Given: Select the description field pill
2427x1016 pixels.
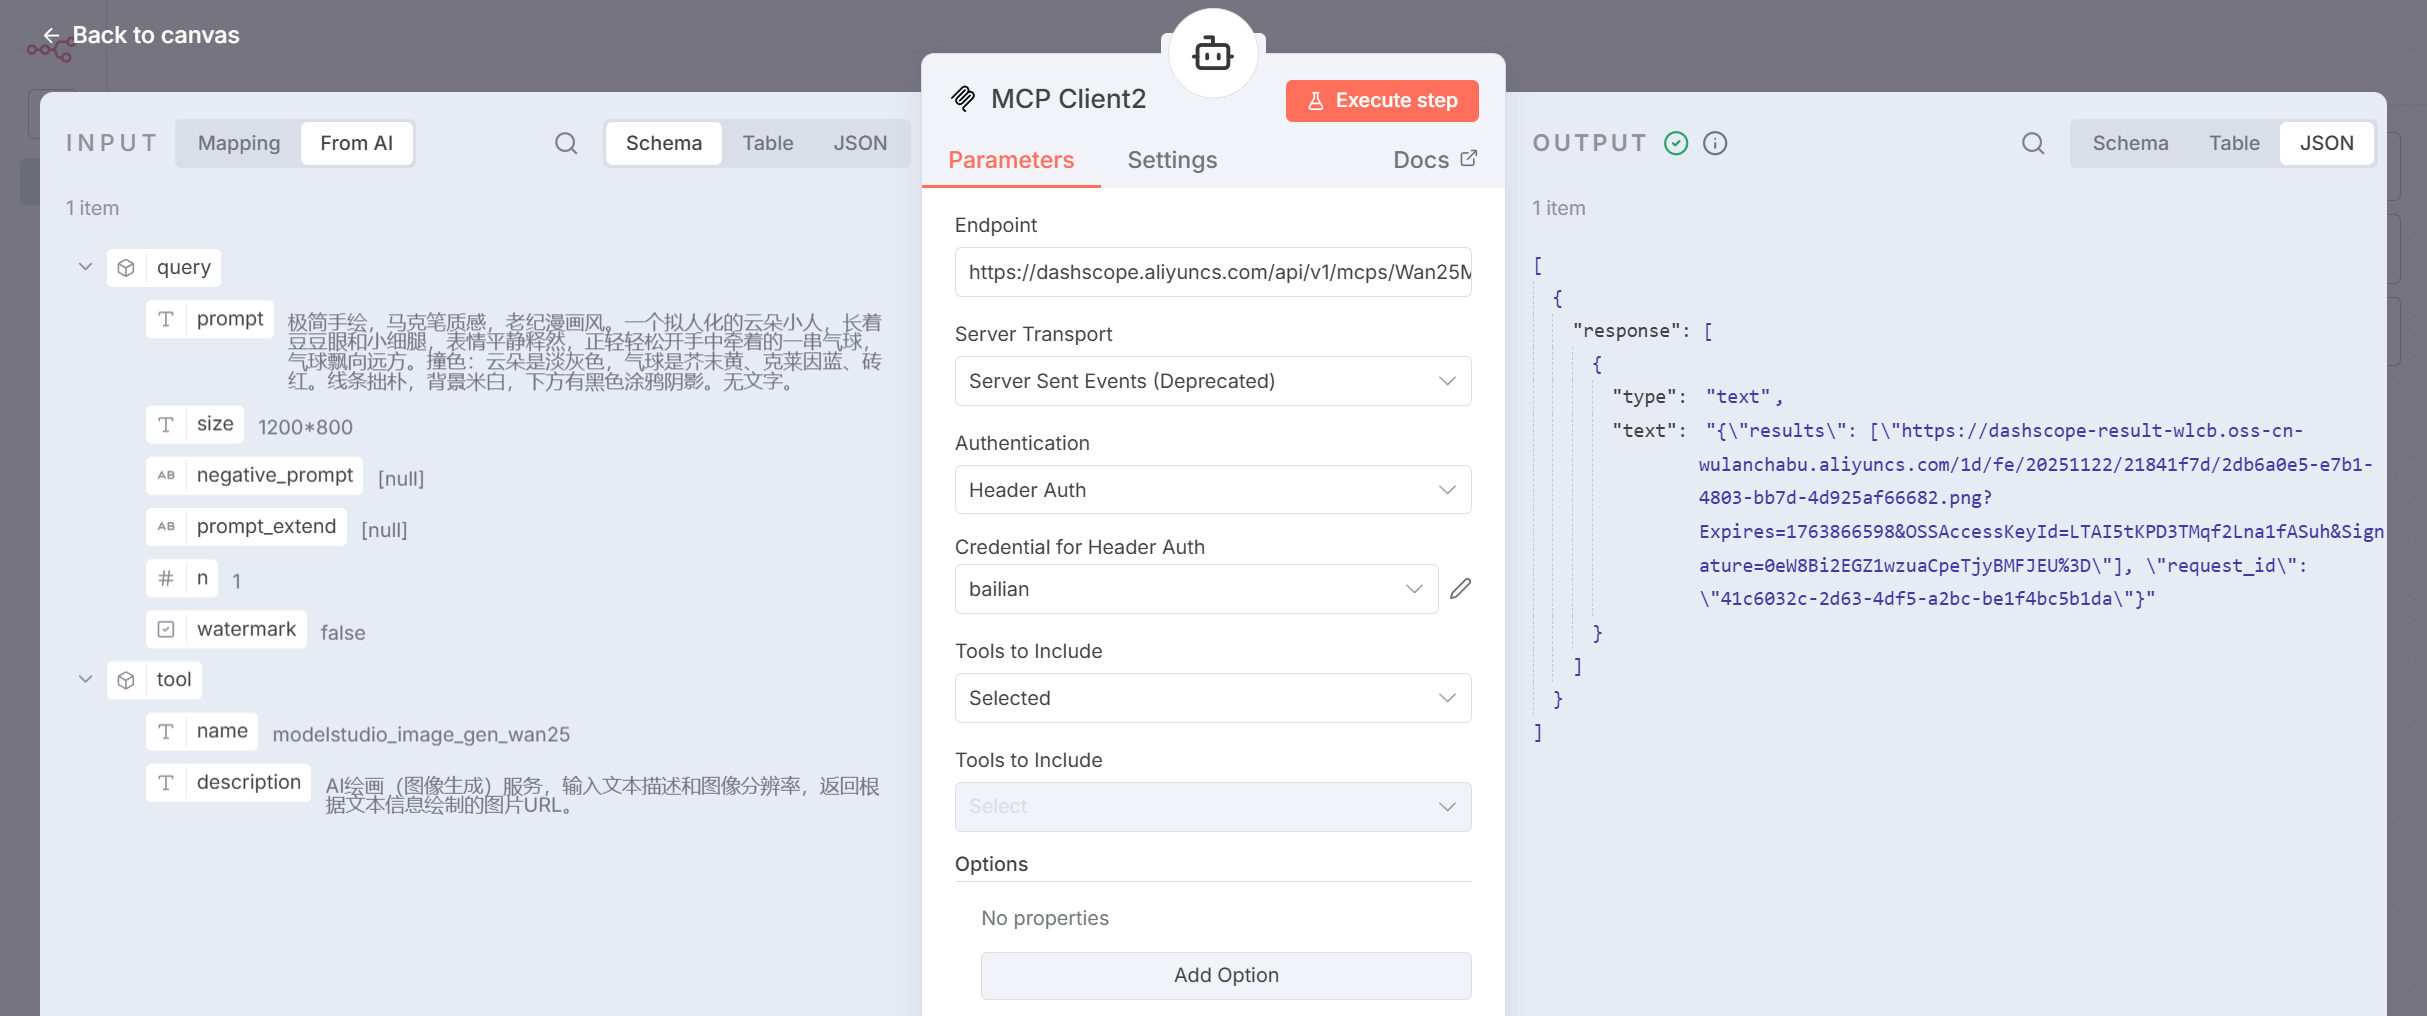Looking at the screenshot, I should [229, 783].
